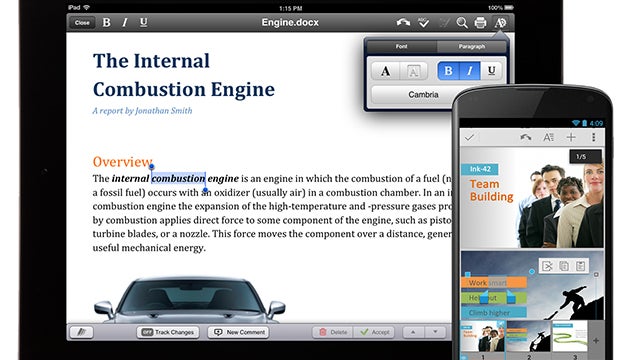Tap the iPad battery indicator
640x360 pixels.
point(509,8)
